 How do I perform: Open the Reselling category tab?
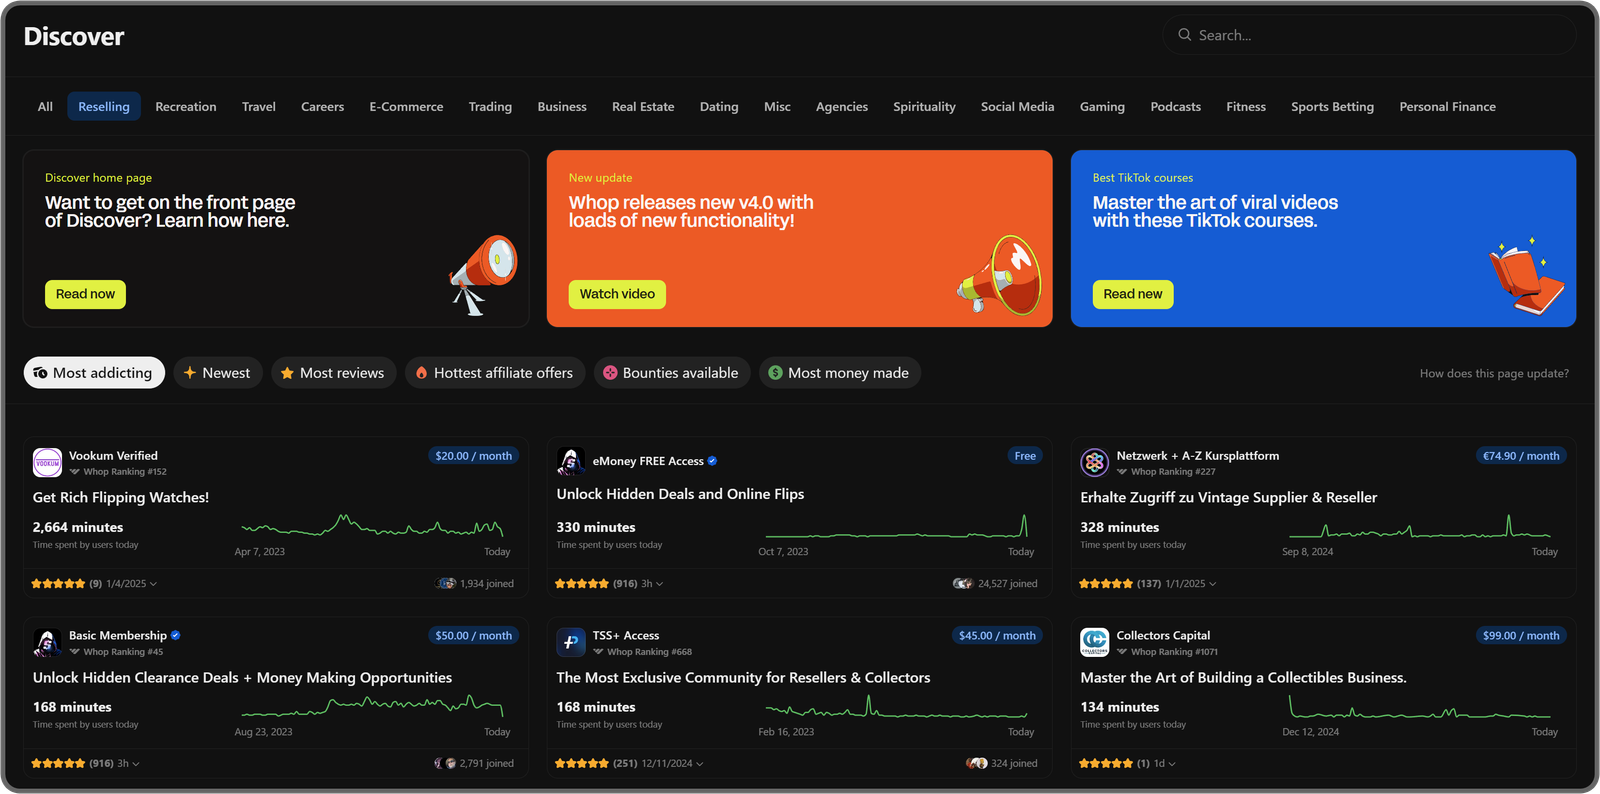coord(104,106)
